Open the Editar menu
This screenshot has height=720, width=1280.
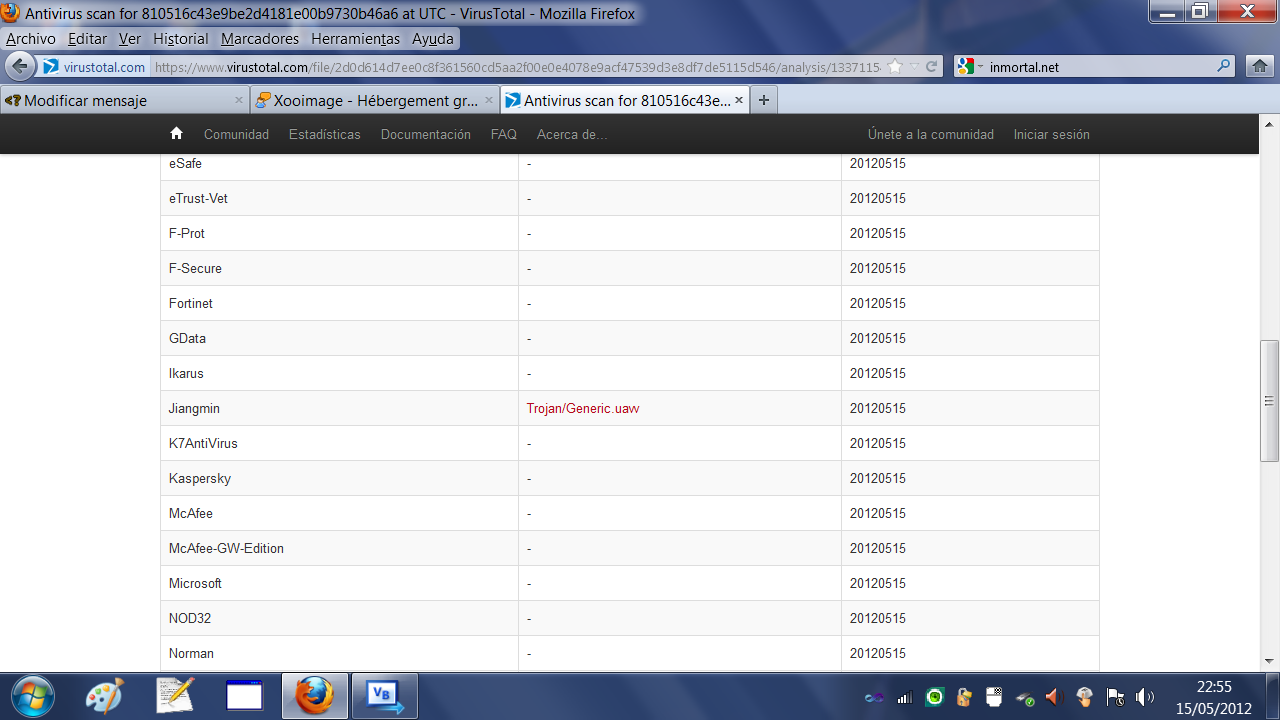87,39
